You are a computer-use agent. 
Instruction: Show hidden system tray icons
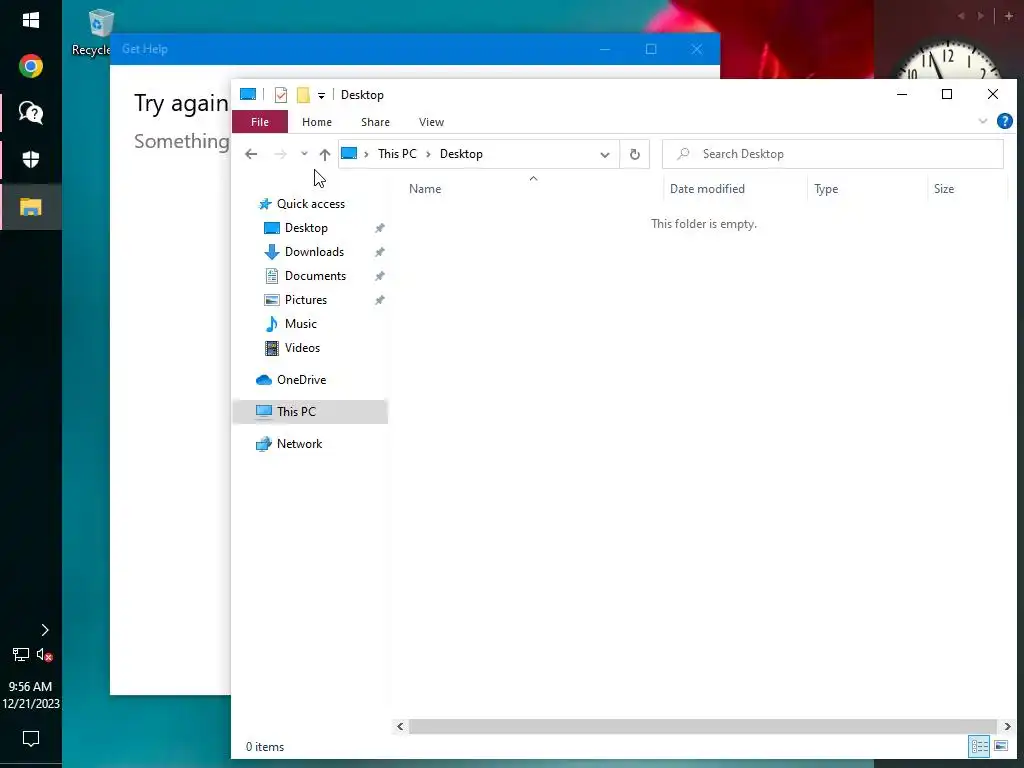click(44, 630)
